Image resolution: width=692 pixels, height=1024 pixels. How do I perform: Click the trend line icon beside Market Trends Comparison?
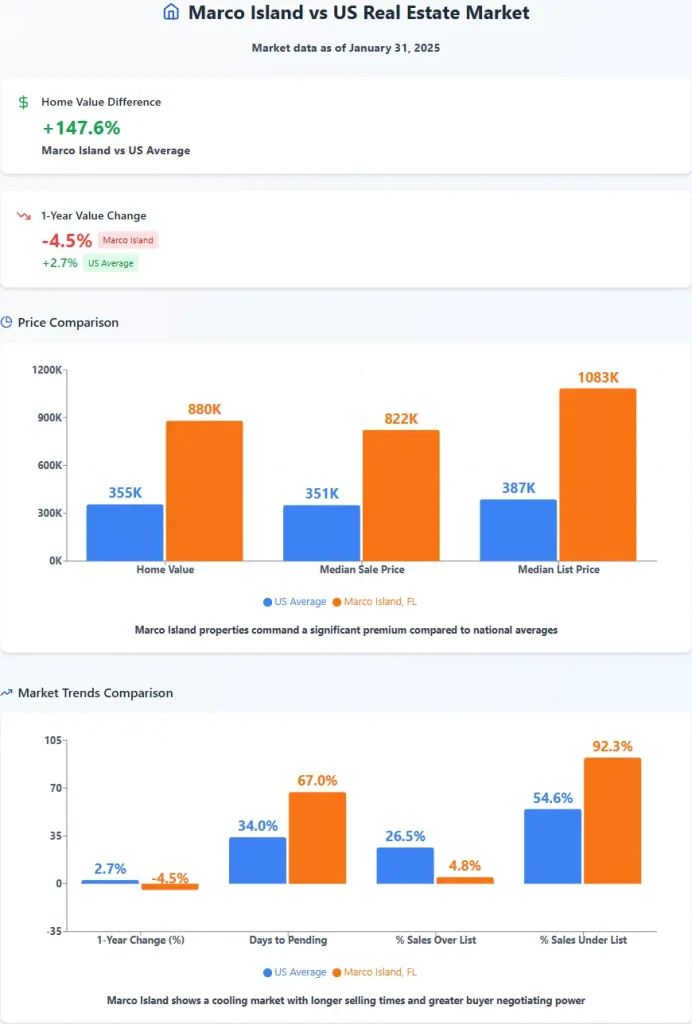[7, 693]
